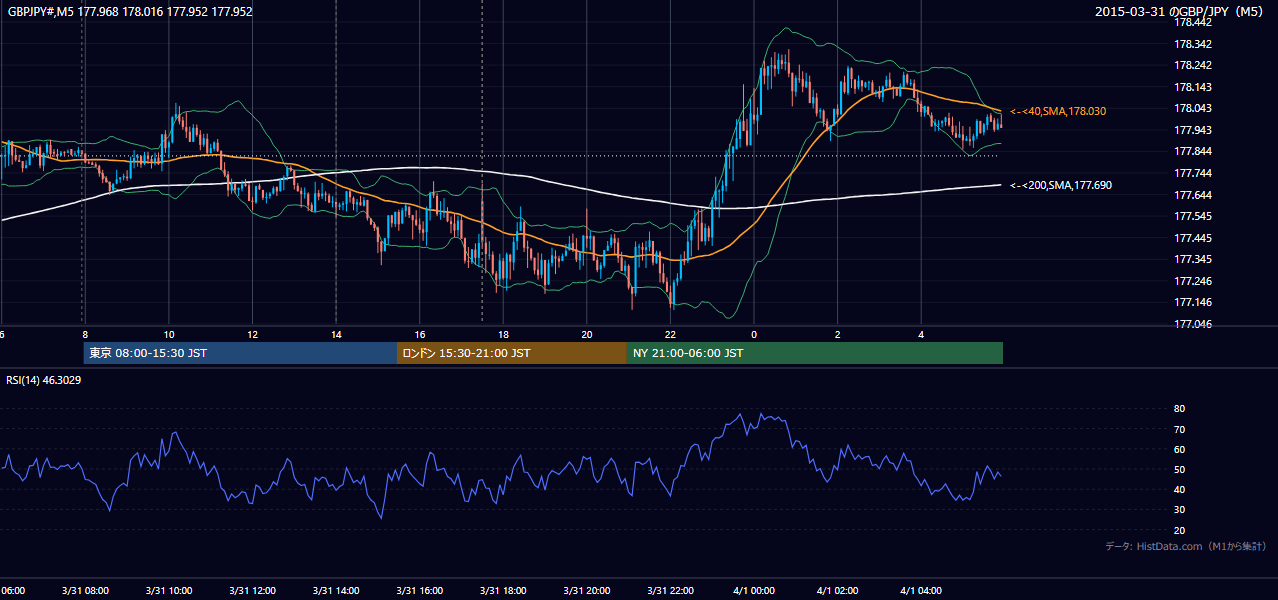This screenshot has height=600, width=1278.
Task: Click the 178.442 price axis label
Action: click(x=1191, y=22)
